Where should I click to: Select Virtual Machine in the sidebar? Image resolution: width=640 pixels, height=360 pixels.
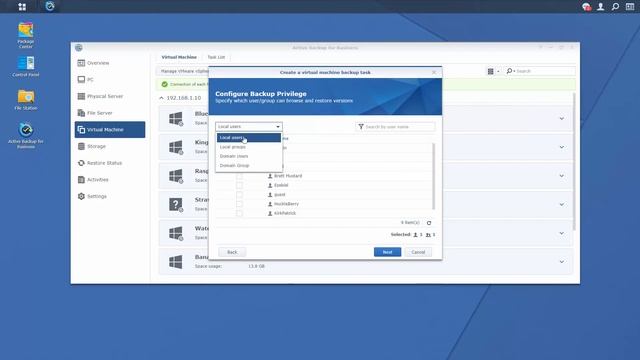tap(109, 129)
